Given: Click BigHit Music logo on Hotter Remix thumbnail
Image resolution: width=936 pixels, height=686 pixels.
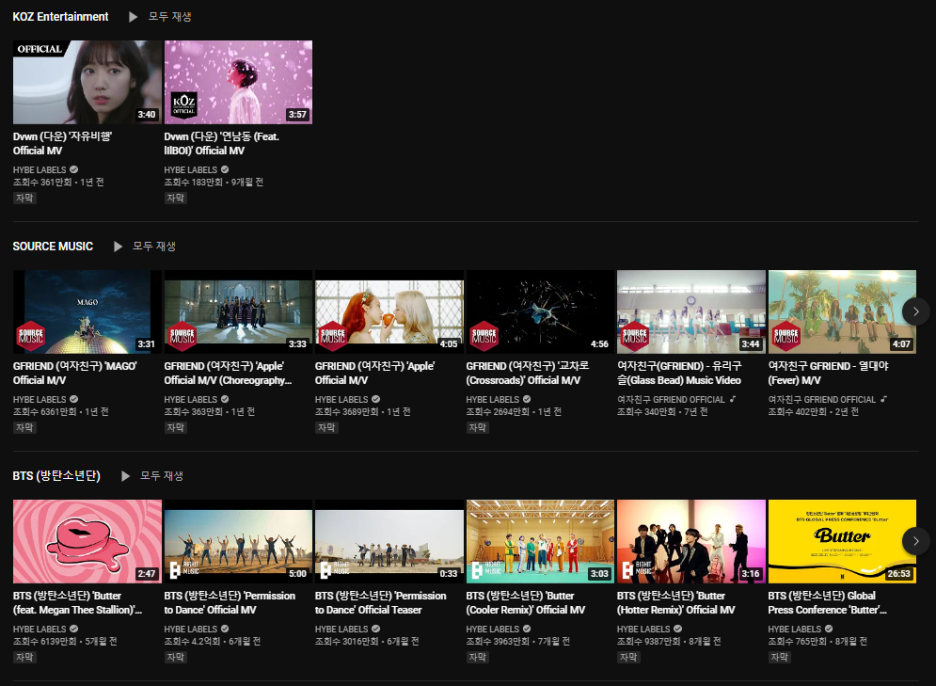Looking at the screenshot, I should point(637,570).
